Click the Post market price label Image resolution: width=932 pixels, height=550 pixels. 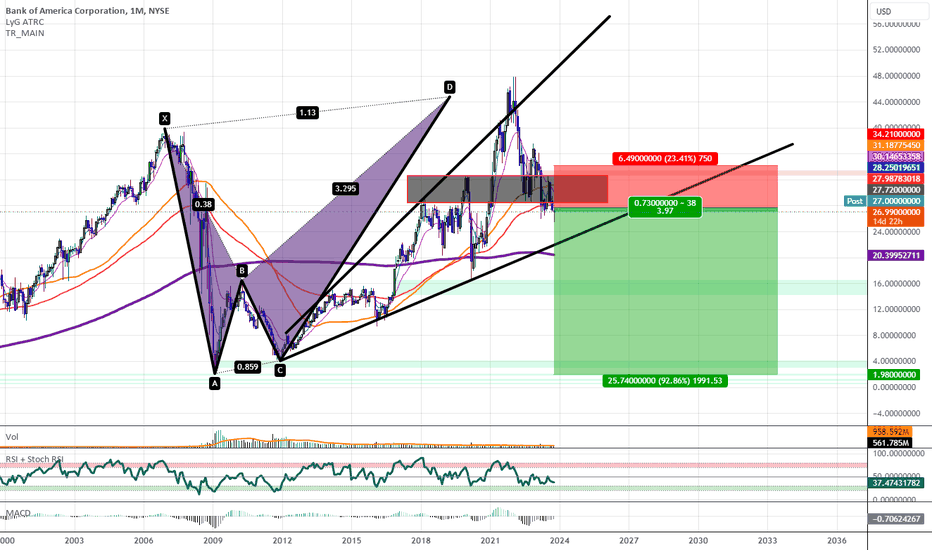[855, 201]
